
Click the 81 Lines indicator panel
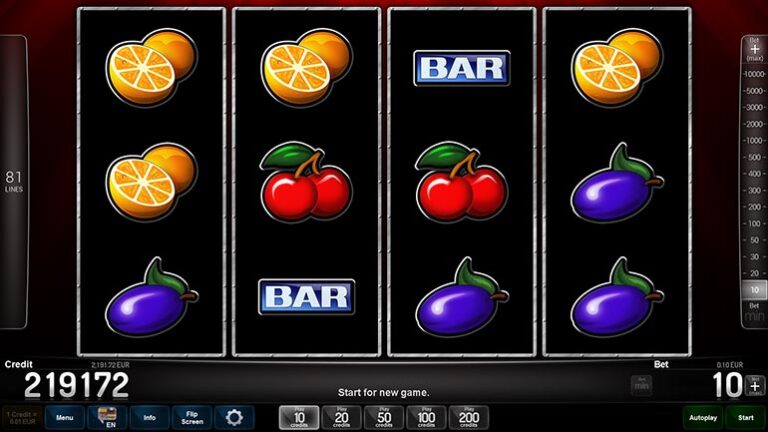coord(14,181)
